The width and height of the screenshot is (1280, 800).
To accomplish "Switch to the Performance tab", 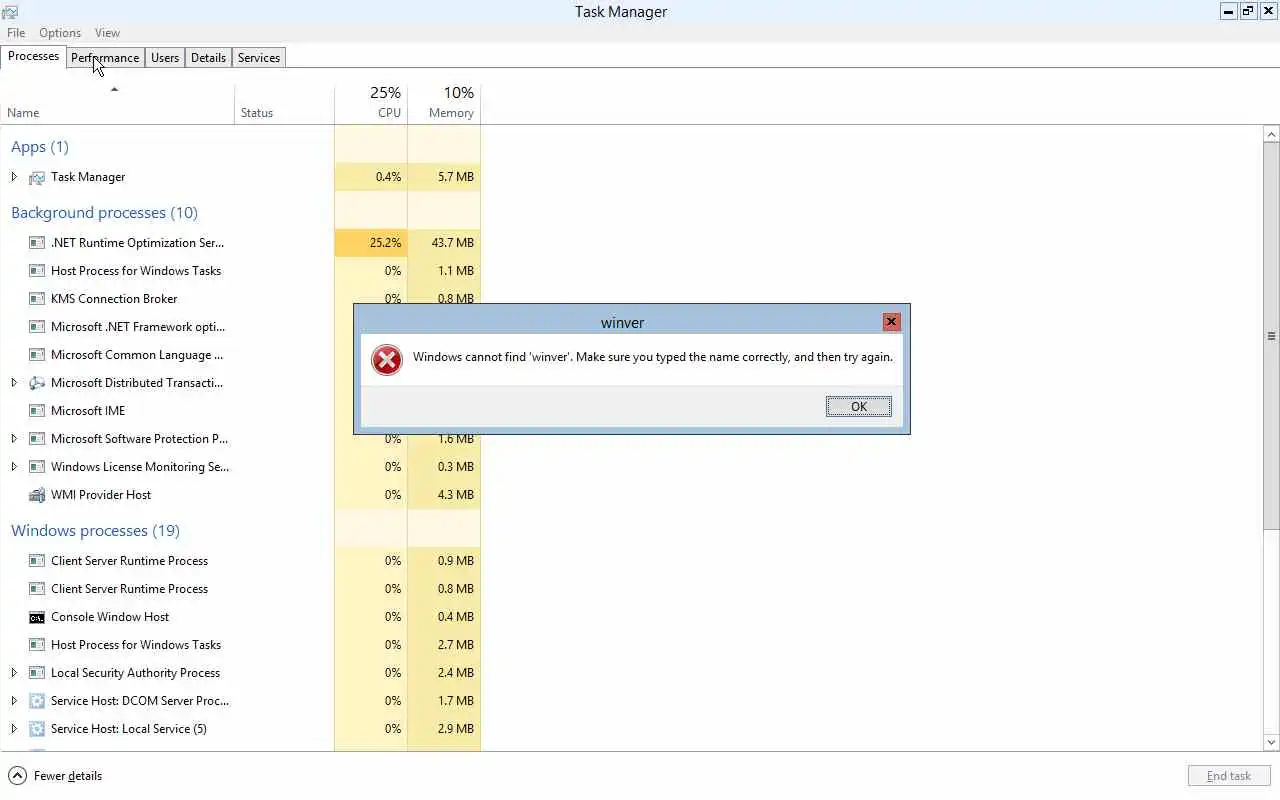I will point(105,58).
